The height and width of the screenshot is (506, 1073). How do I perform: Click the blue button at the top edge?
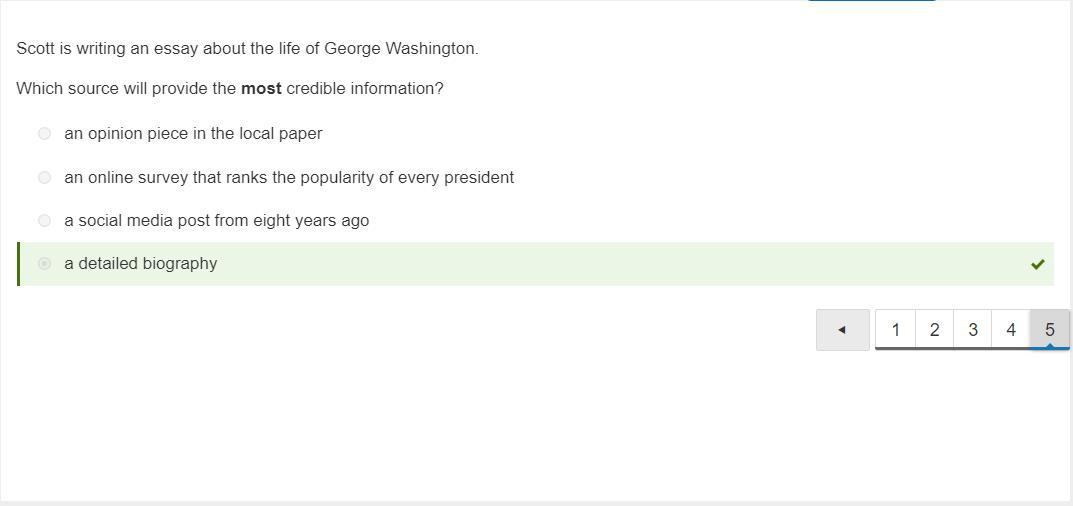click(x=871, y=1)
